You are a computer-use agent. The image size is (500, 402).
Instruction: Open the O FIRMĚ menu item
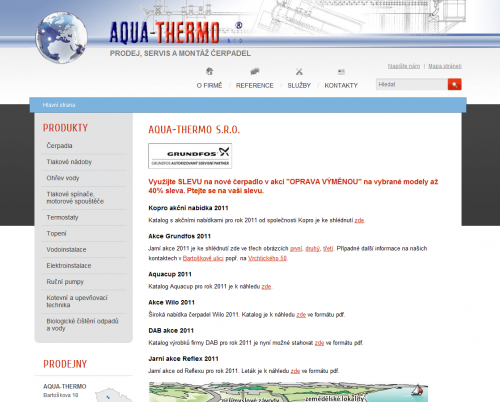tap(209, 86)
